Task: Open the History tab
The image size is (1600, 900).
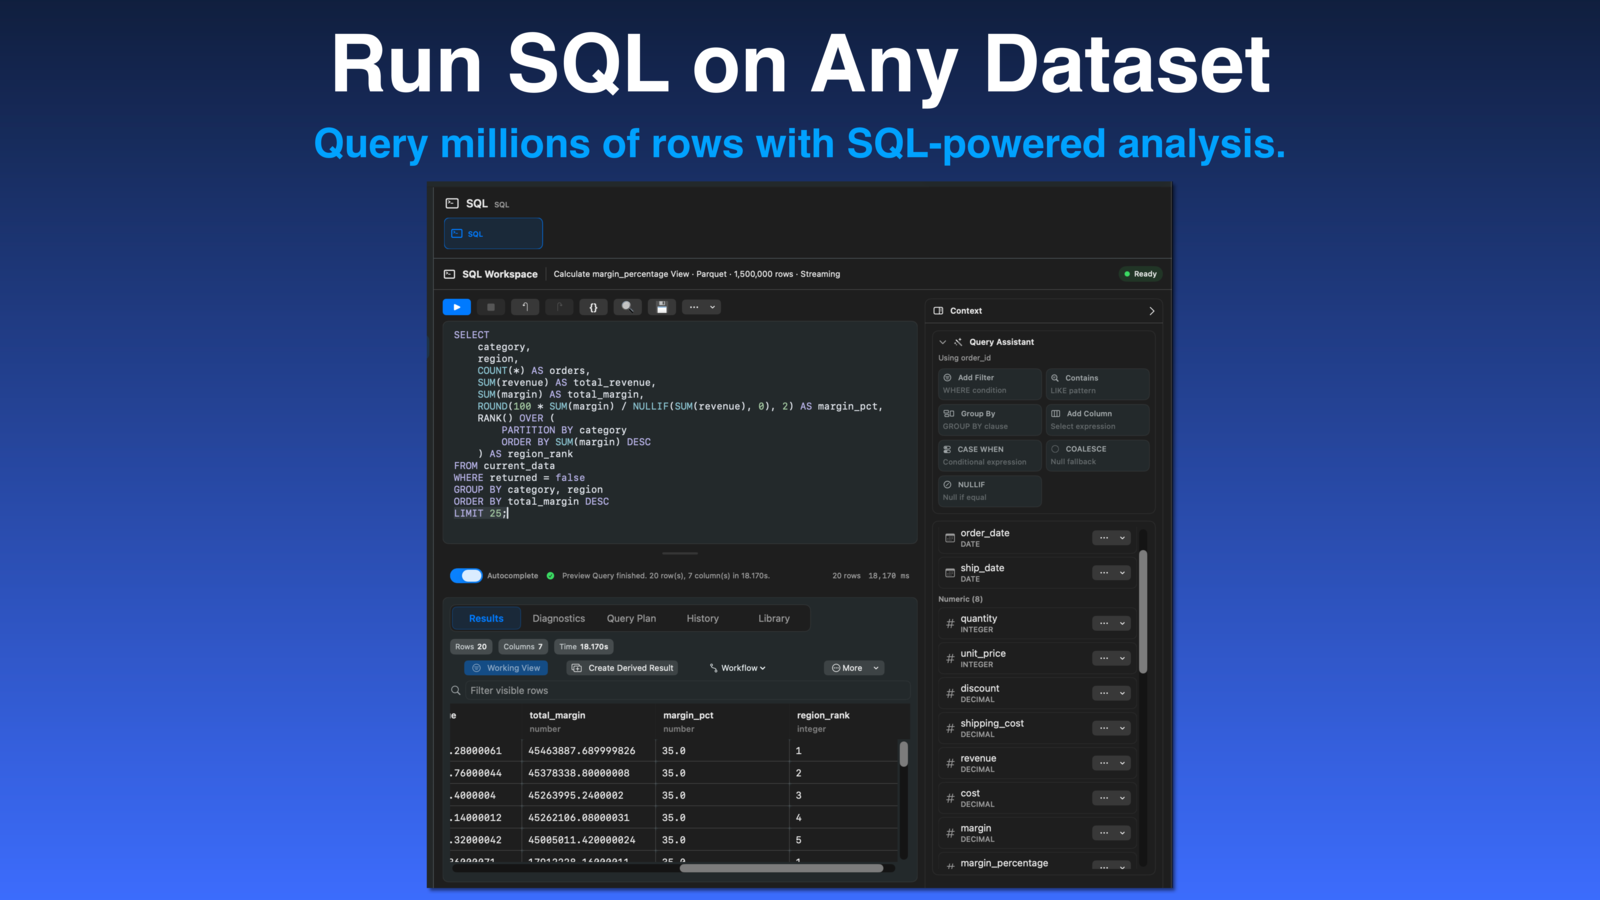Action: (702, 618)
